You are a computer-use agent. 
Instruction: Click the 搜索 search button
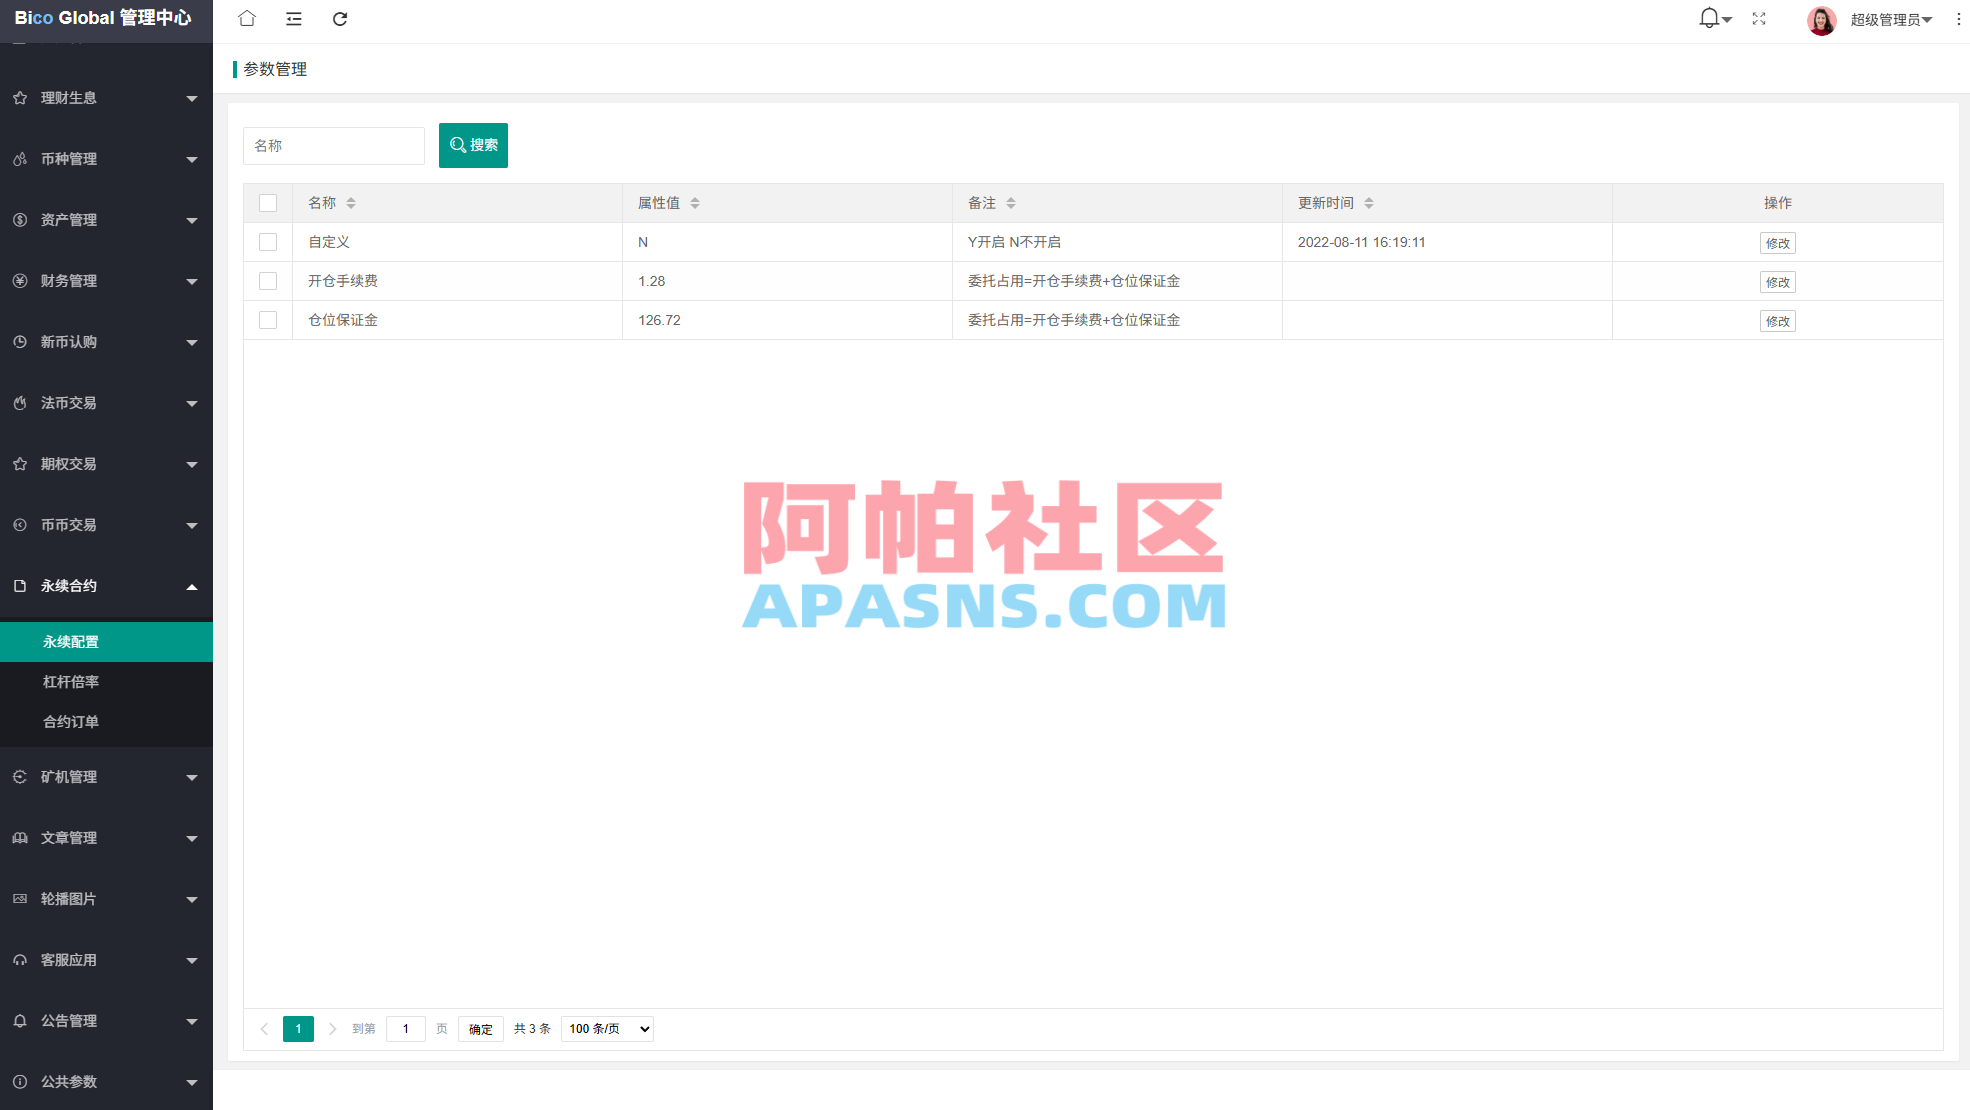[x=473, y=145]
